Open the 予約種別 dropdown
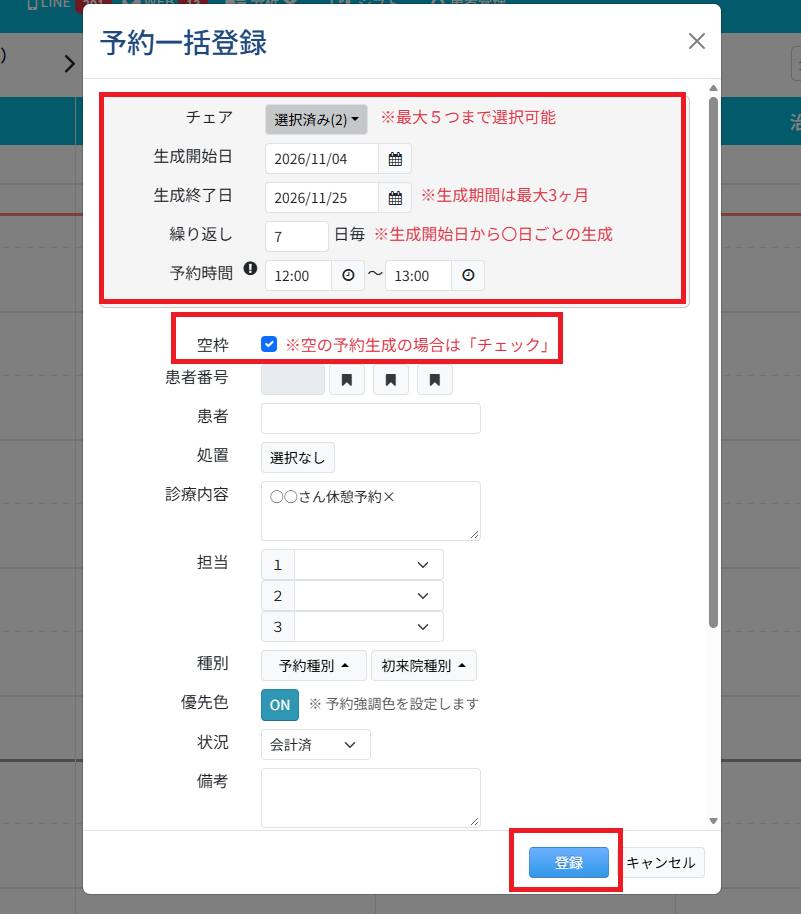This screenshot has width=801, height=914. pyautogui.click(x=314, y=666)
